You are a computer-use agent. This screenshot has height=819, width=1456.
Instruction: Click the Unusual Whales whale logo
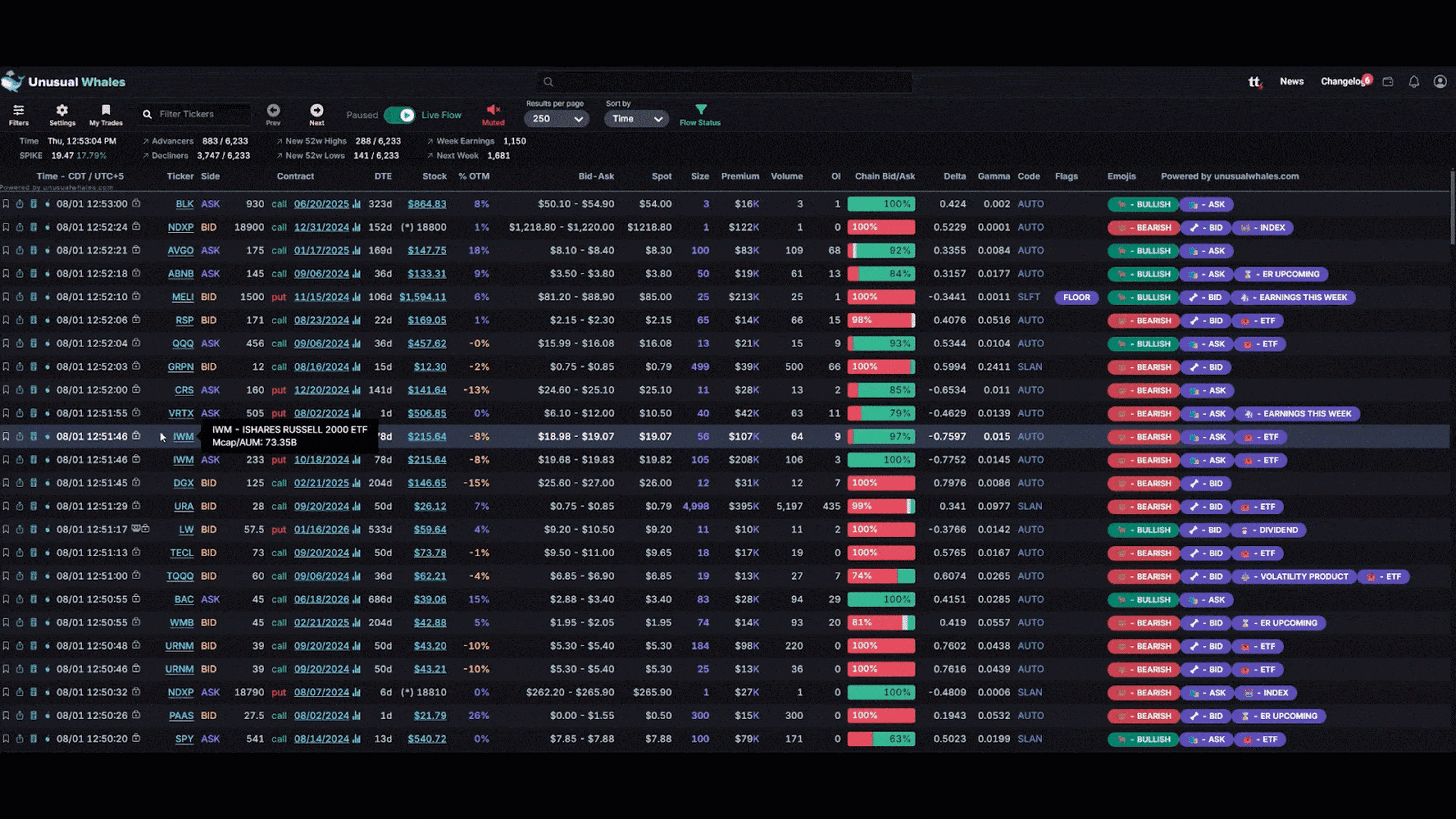pyautogui.click(x=12, y=81)
